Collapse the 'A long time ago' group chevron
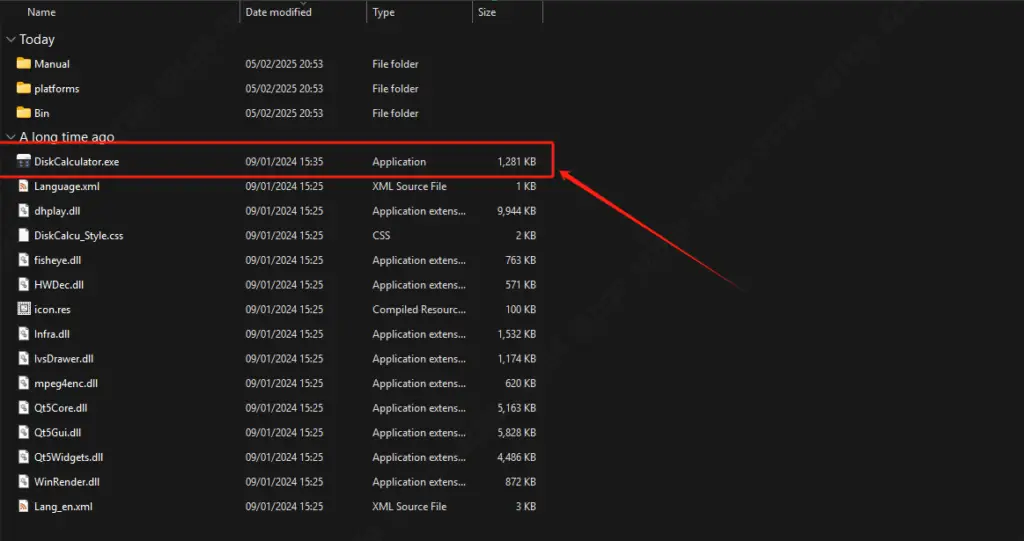 point(10,137)
